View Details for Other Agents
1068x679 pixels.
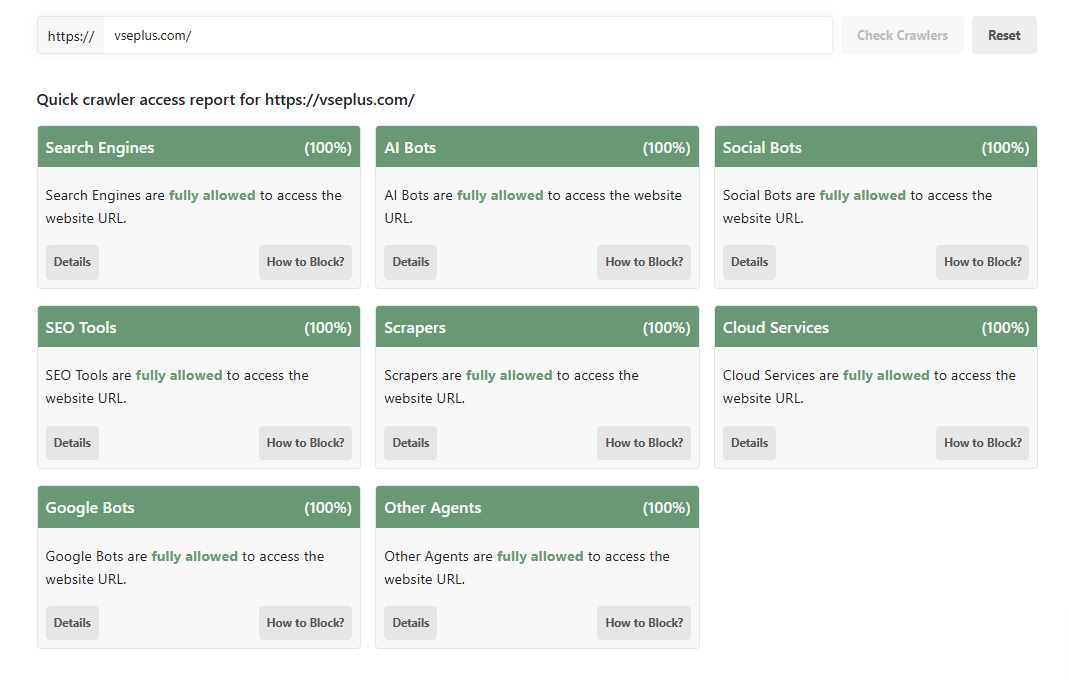click(411, 623)
